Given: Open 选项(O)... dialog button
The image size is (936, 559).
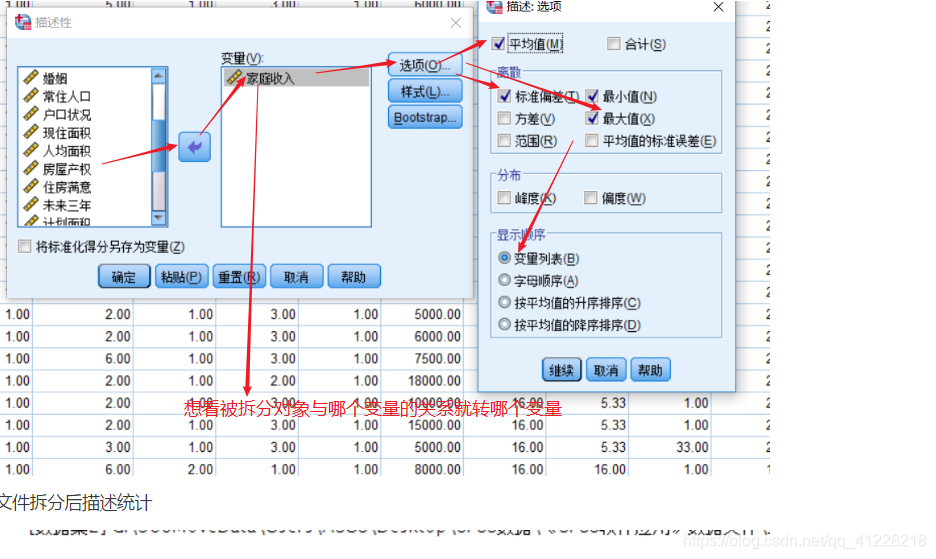Looking at the screenshot, I should [425, 65].
